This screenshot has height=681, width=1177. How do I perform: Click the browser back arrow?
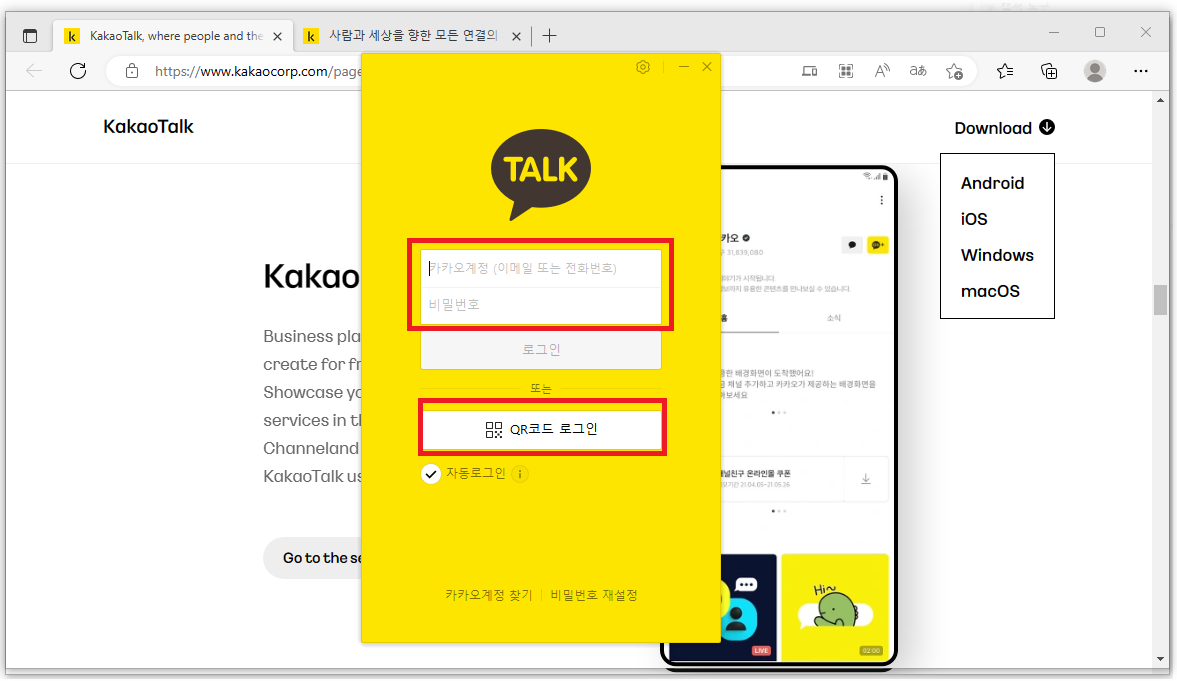[x=34, y=71]
